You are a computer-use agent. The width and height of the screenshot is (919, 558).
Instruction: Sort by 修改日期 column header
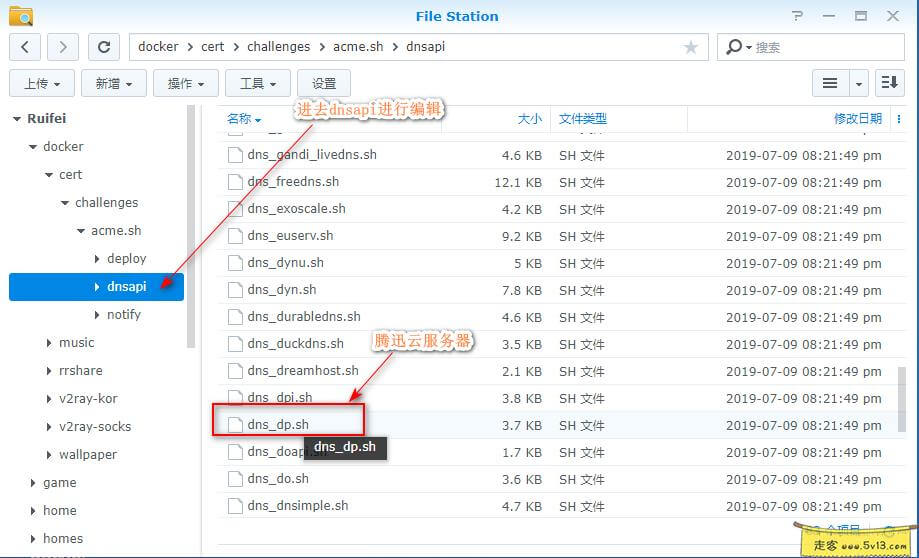pos(858,118)
